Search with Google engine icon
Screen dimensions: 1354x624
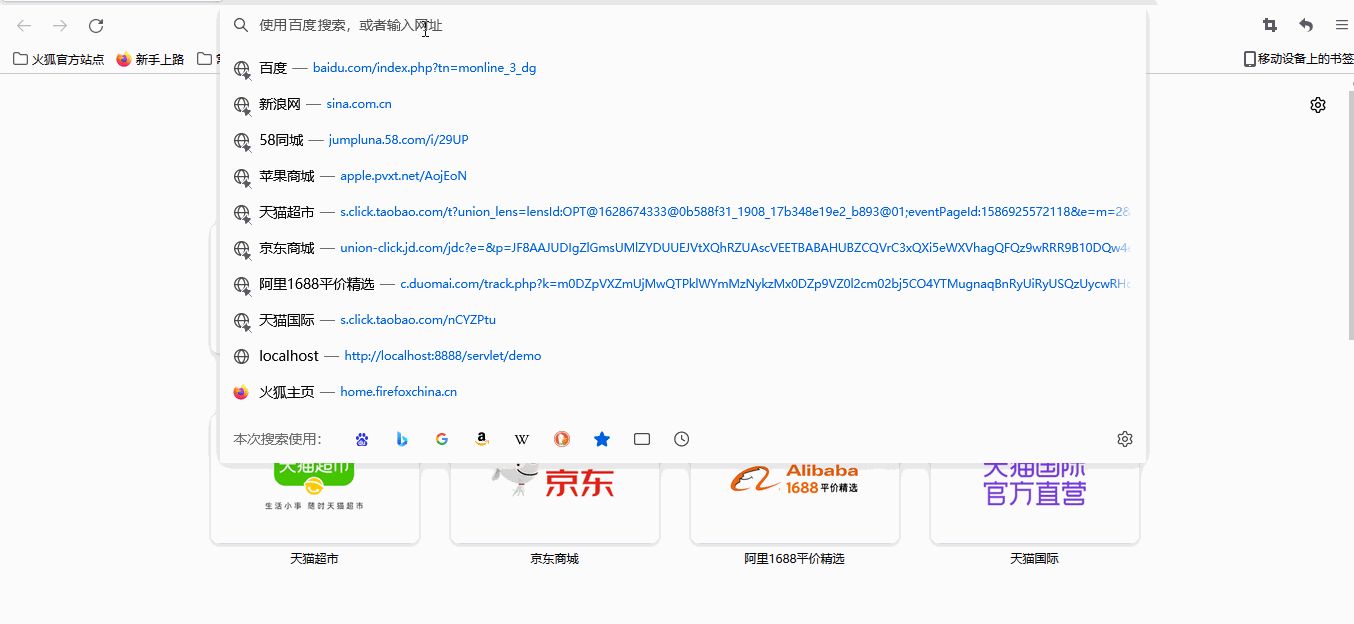pyautogui.click(x=442, y=439)
